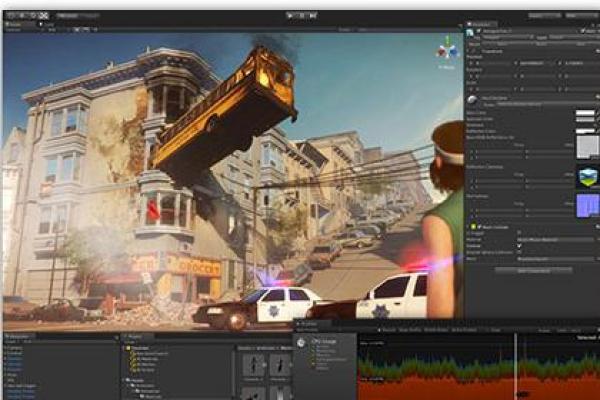Click the scene orientation gizmo
Image resolution: width=600 pixels, height=400 pixels.
click(x=445, y=49)
